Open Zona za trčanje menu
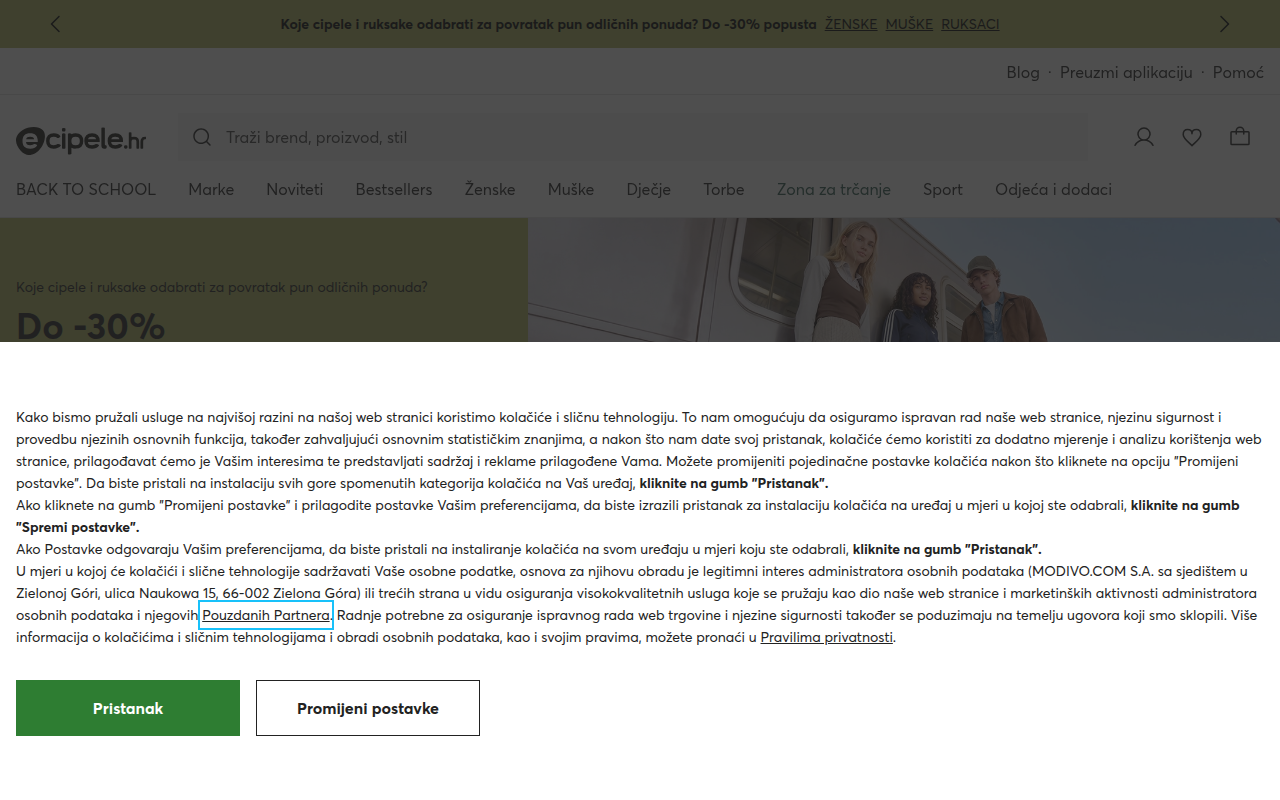This screenshot has height=800, width=1280. (834, 189)
